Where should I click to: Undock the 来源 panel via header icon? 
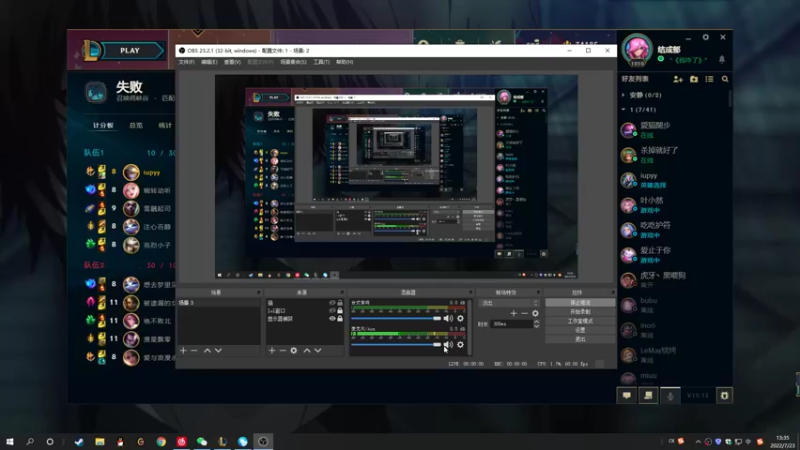pyautogui.click(x=342, y=293)
